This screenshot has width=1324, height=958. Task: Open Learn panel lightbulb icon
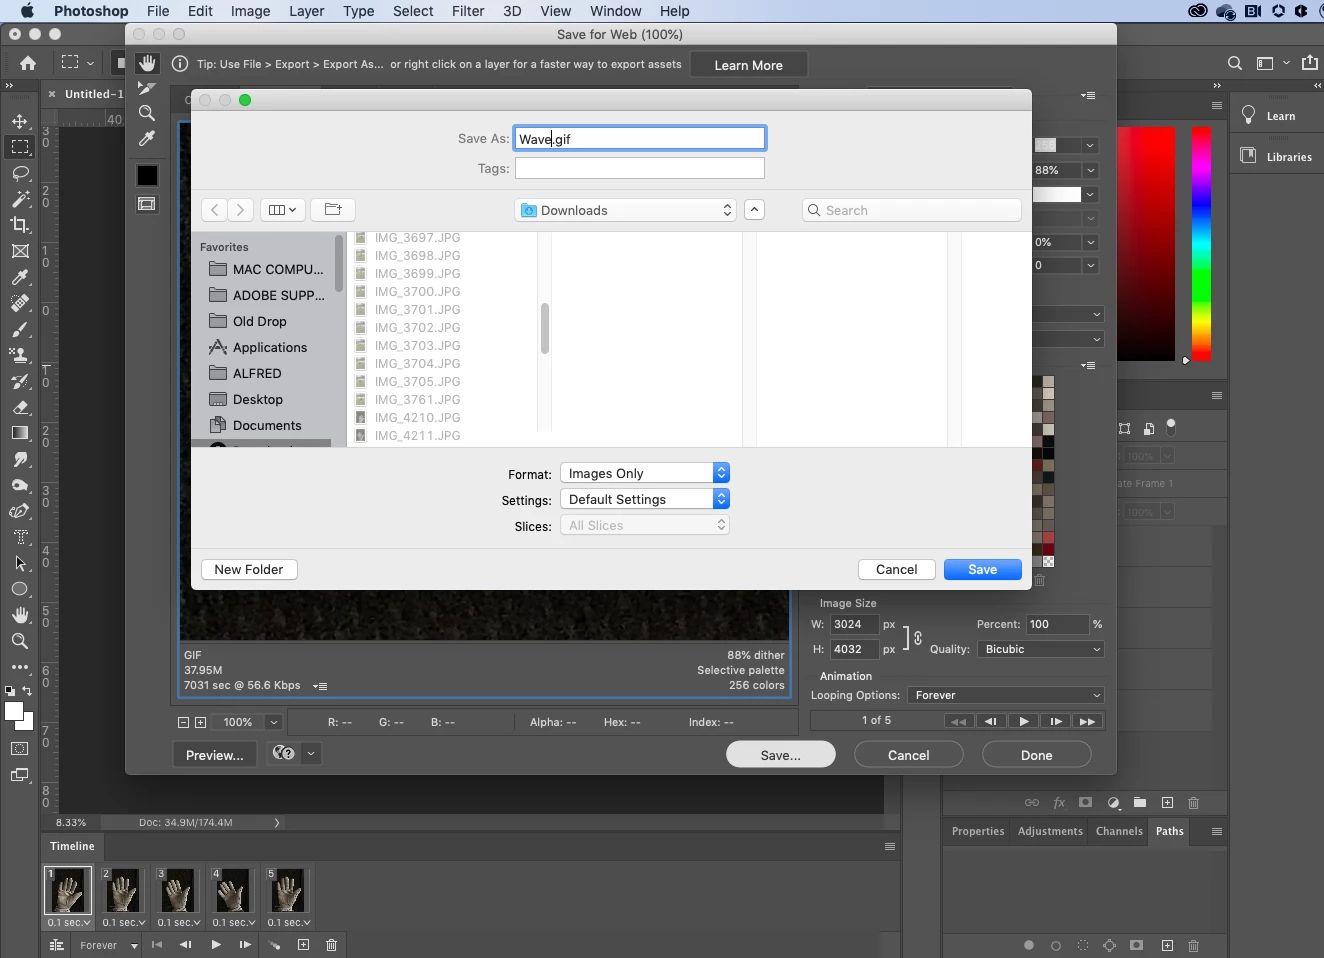point(1249,116)
